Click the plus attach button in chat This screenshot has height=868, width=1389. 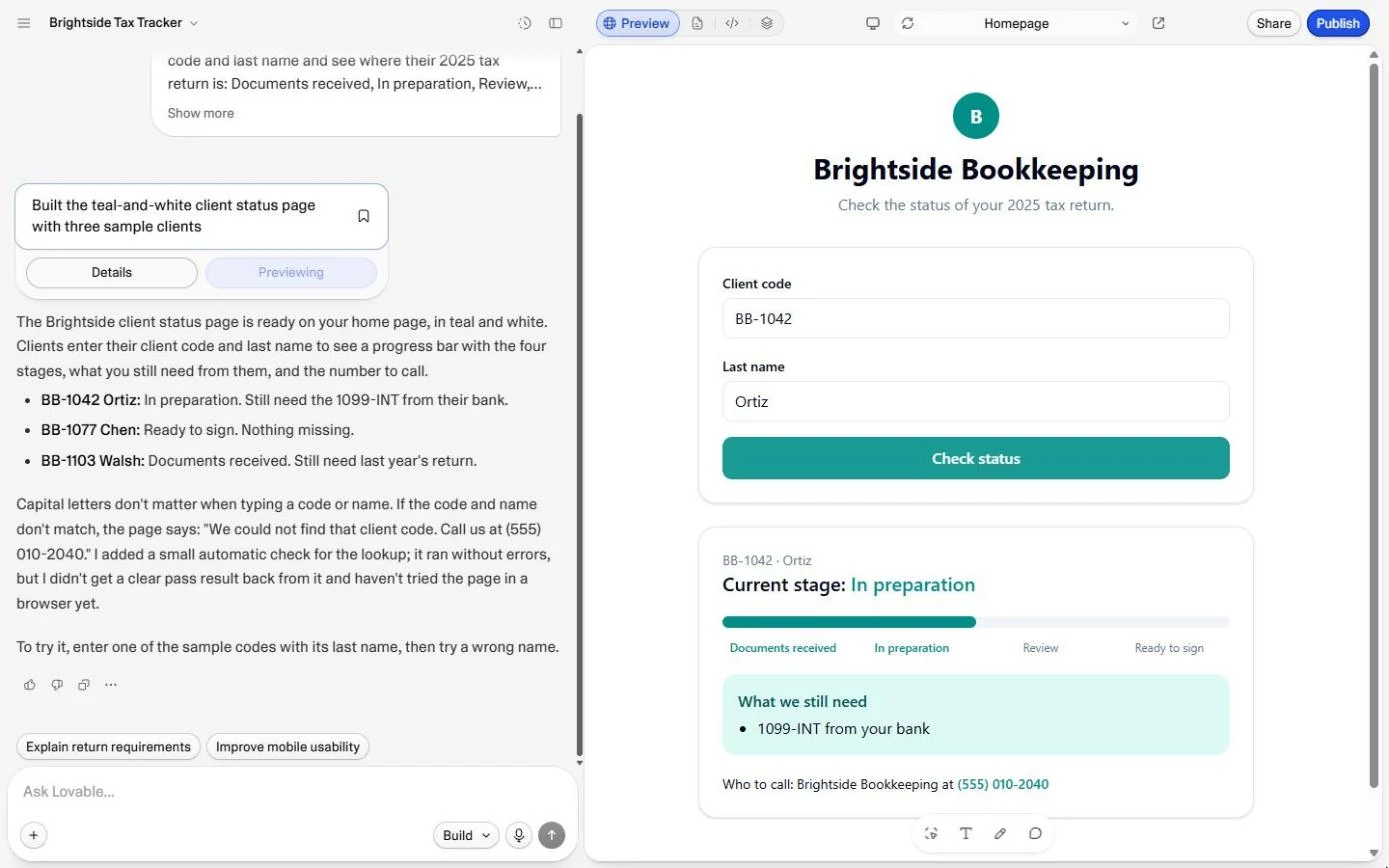tap(34, 835)
